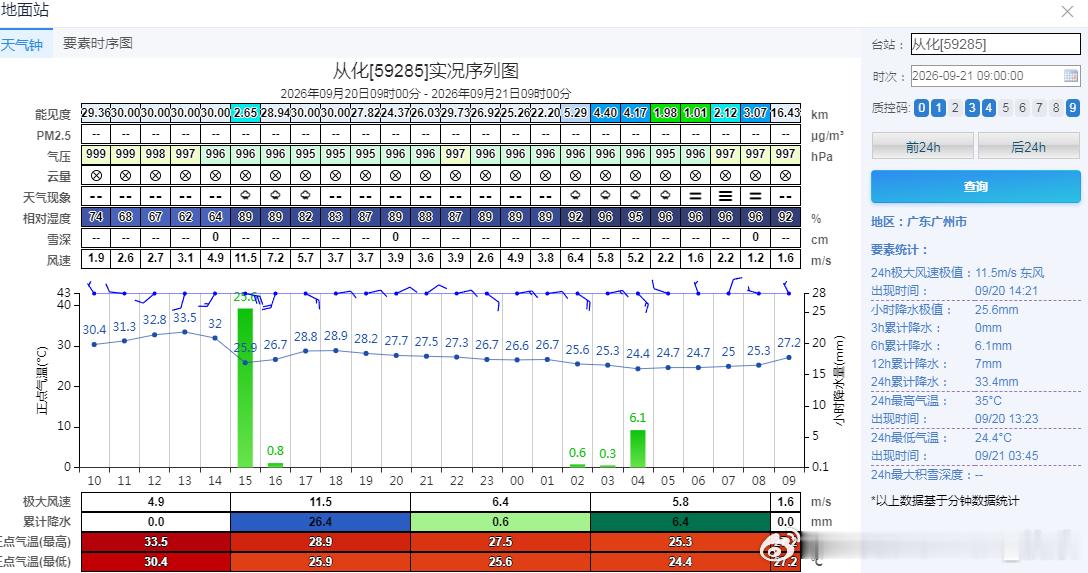Viewport: 1088px width, 573px height.
Task: Click the 前24h button
Action: [922, 147]
